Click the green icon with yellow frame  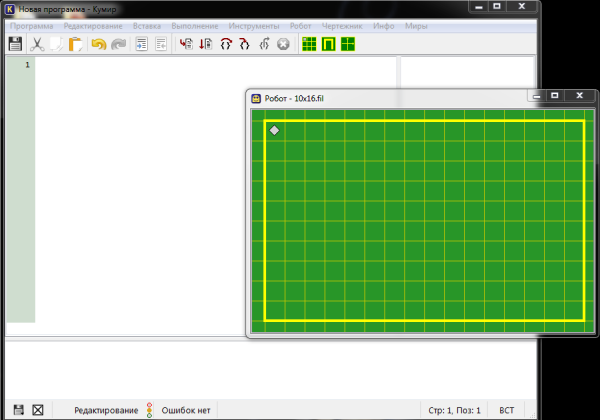[x=328, y=44]
